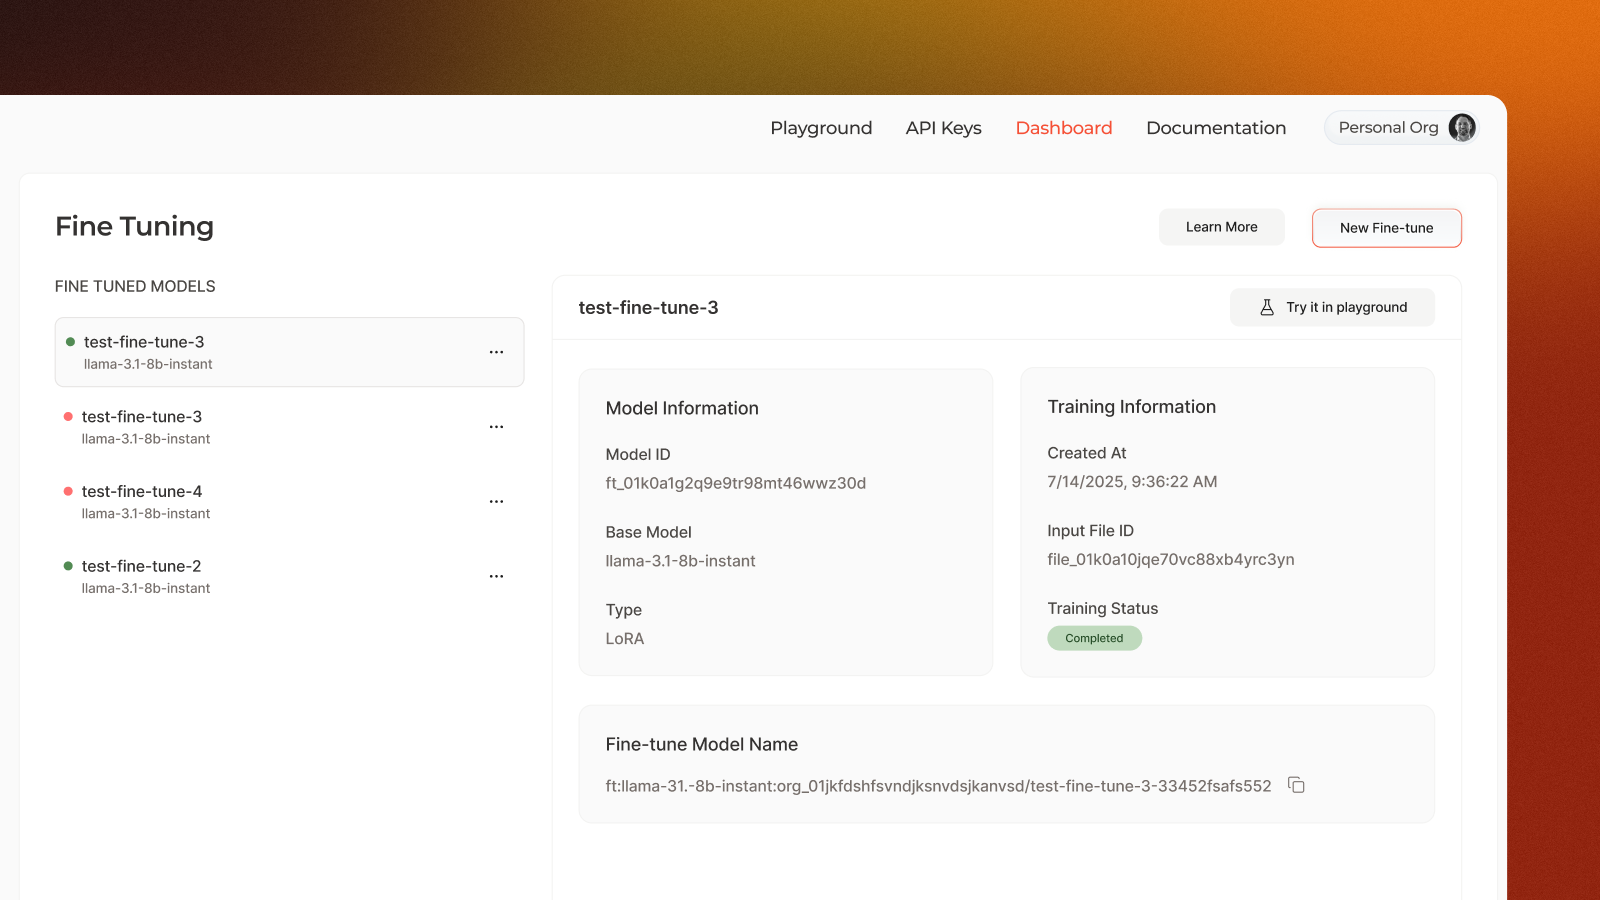Click the Completed training status badge
Image resolution: width=1600 pixels, height=900 pixels.
click(x=1094, y=638)
